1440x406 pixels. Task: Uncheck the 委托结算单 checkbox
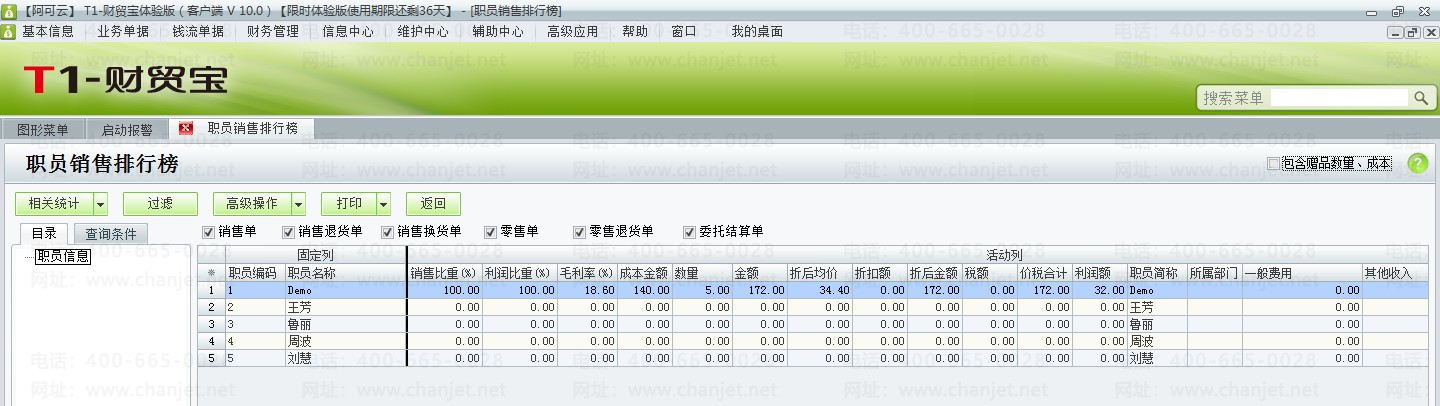[x=689, y=232]
